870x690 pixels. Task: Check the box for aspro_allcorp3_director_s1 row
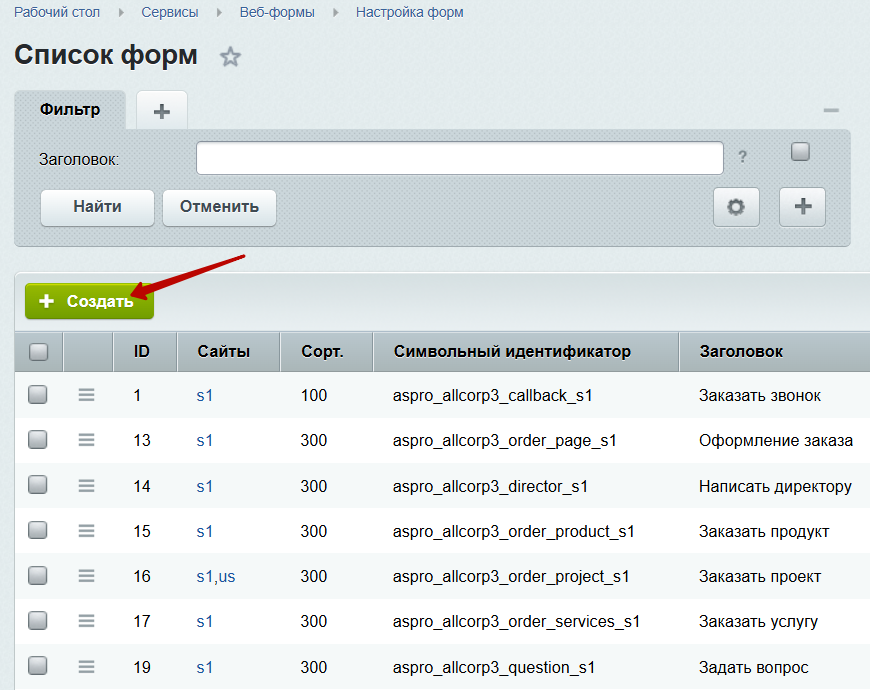38,485
